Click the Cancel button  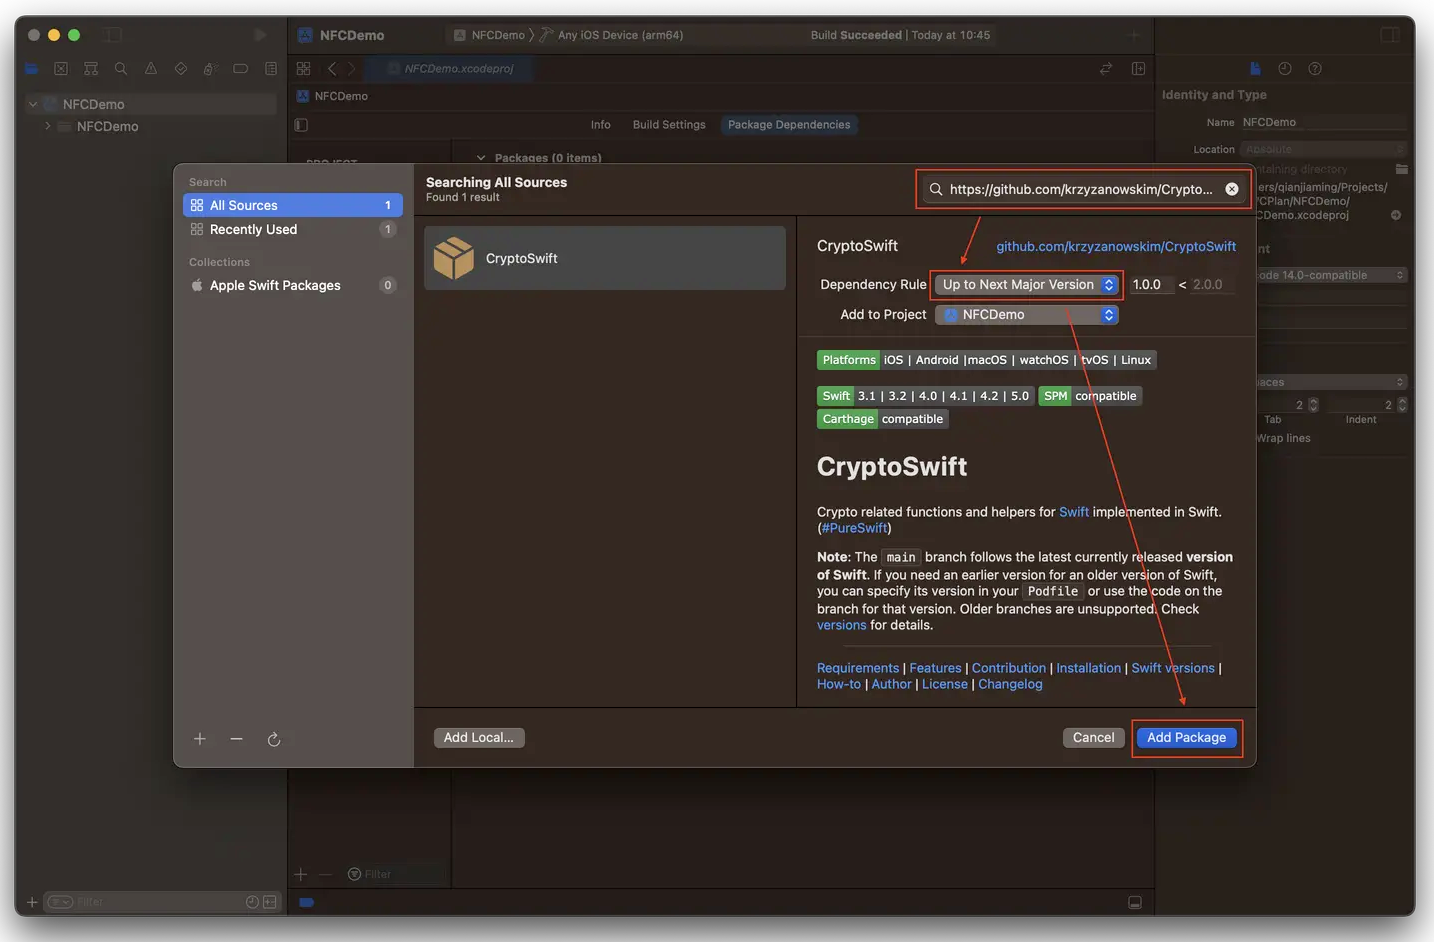1093,738
